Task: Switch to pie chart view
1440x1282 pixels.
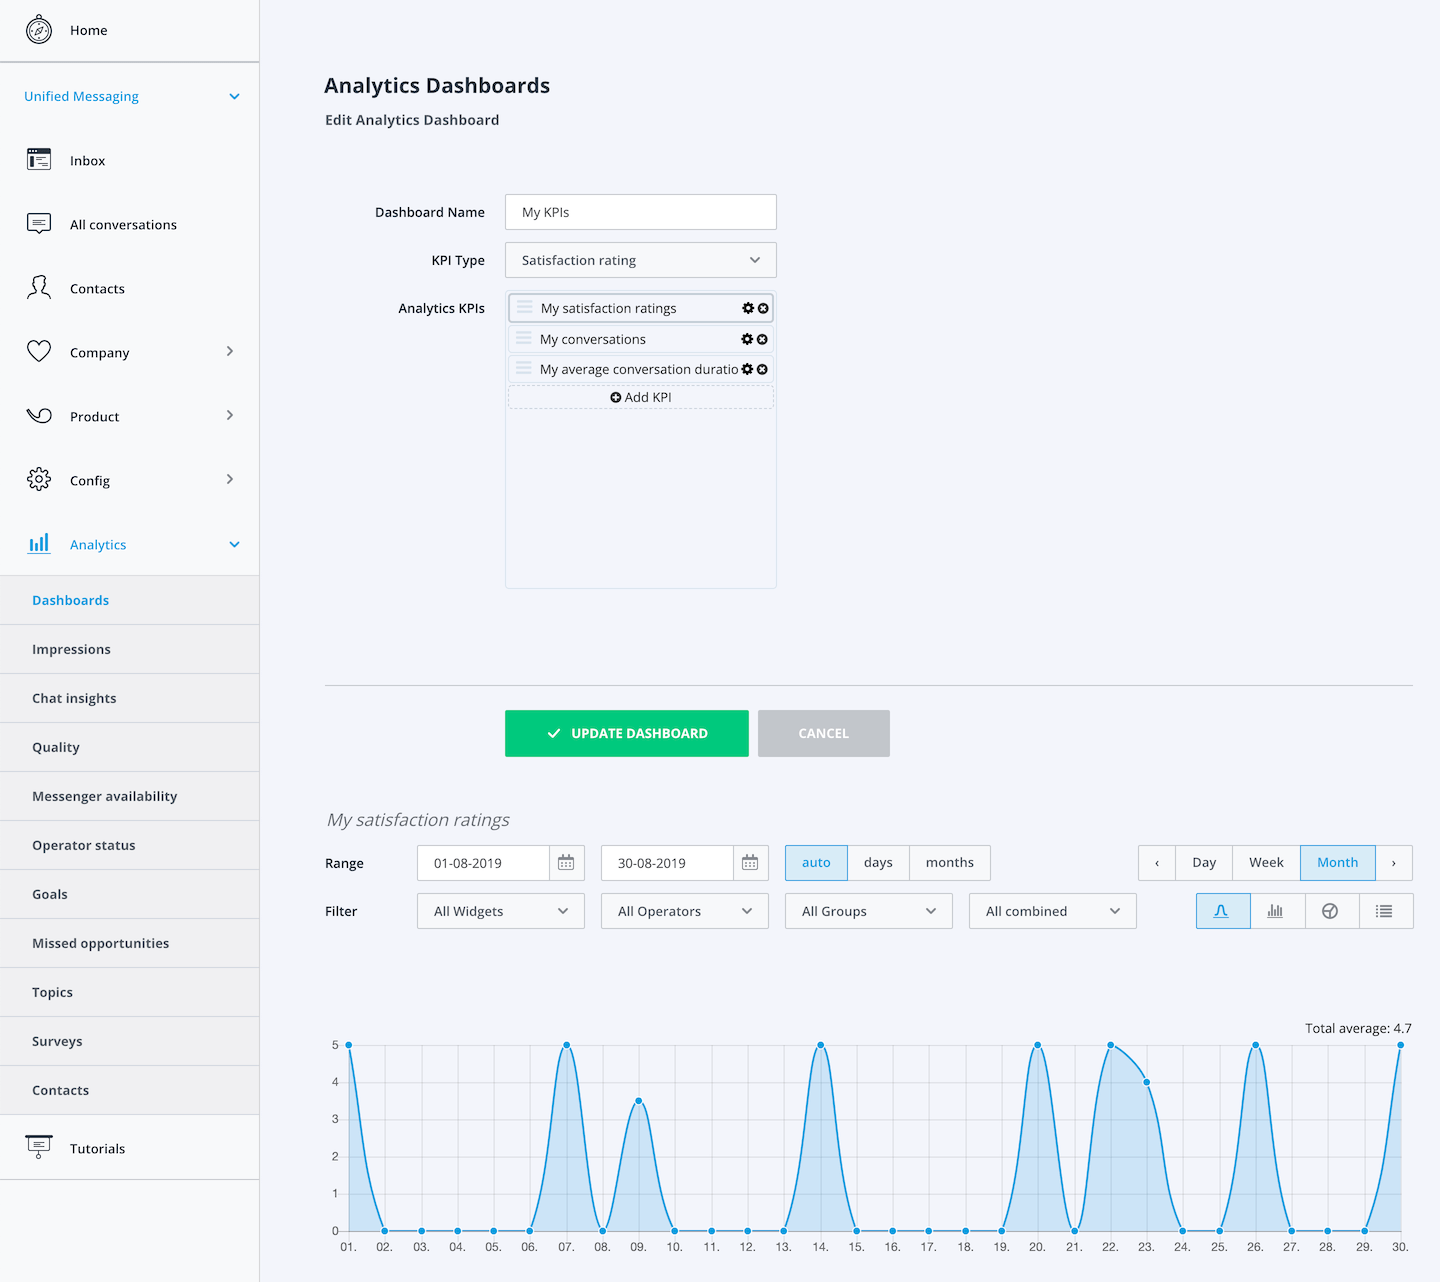Action: point(1331,911)
